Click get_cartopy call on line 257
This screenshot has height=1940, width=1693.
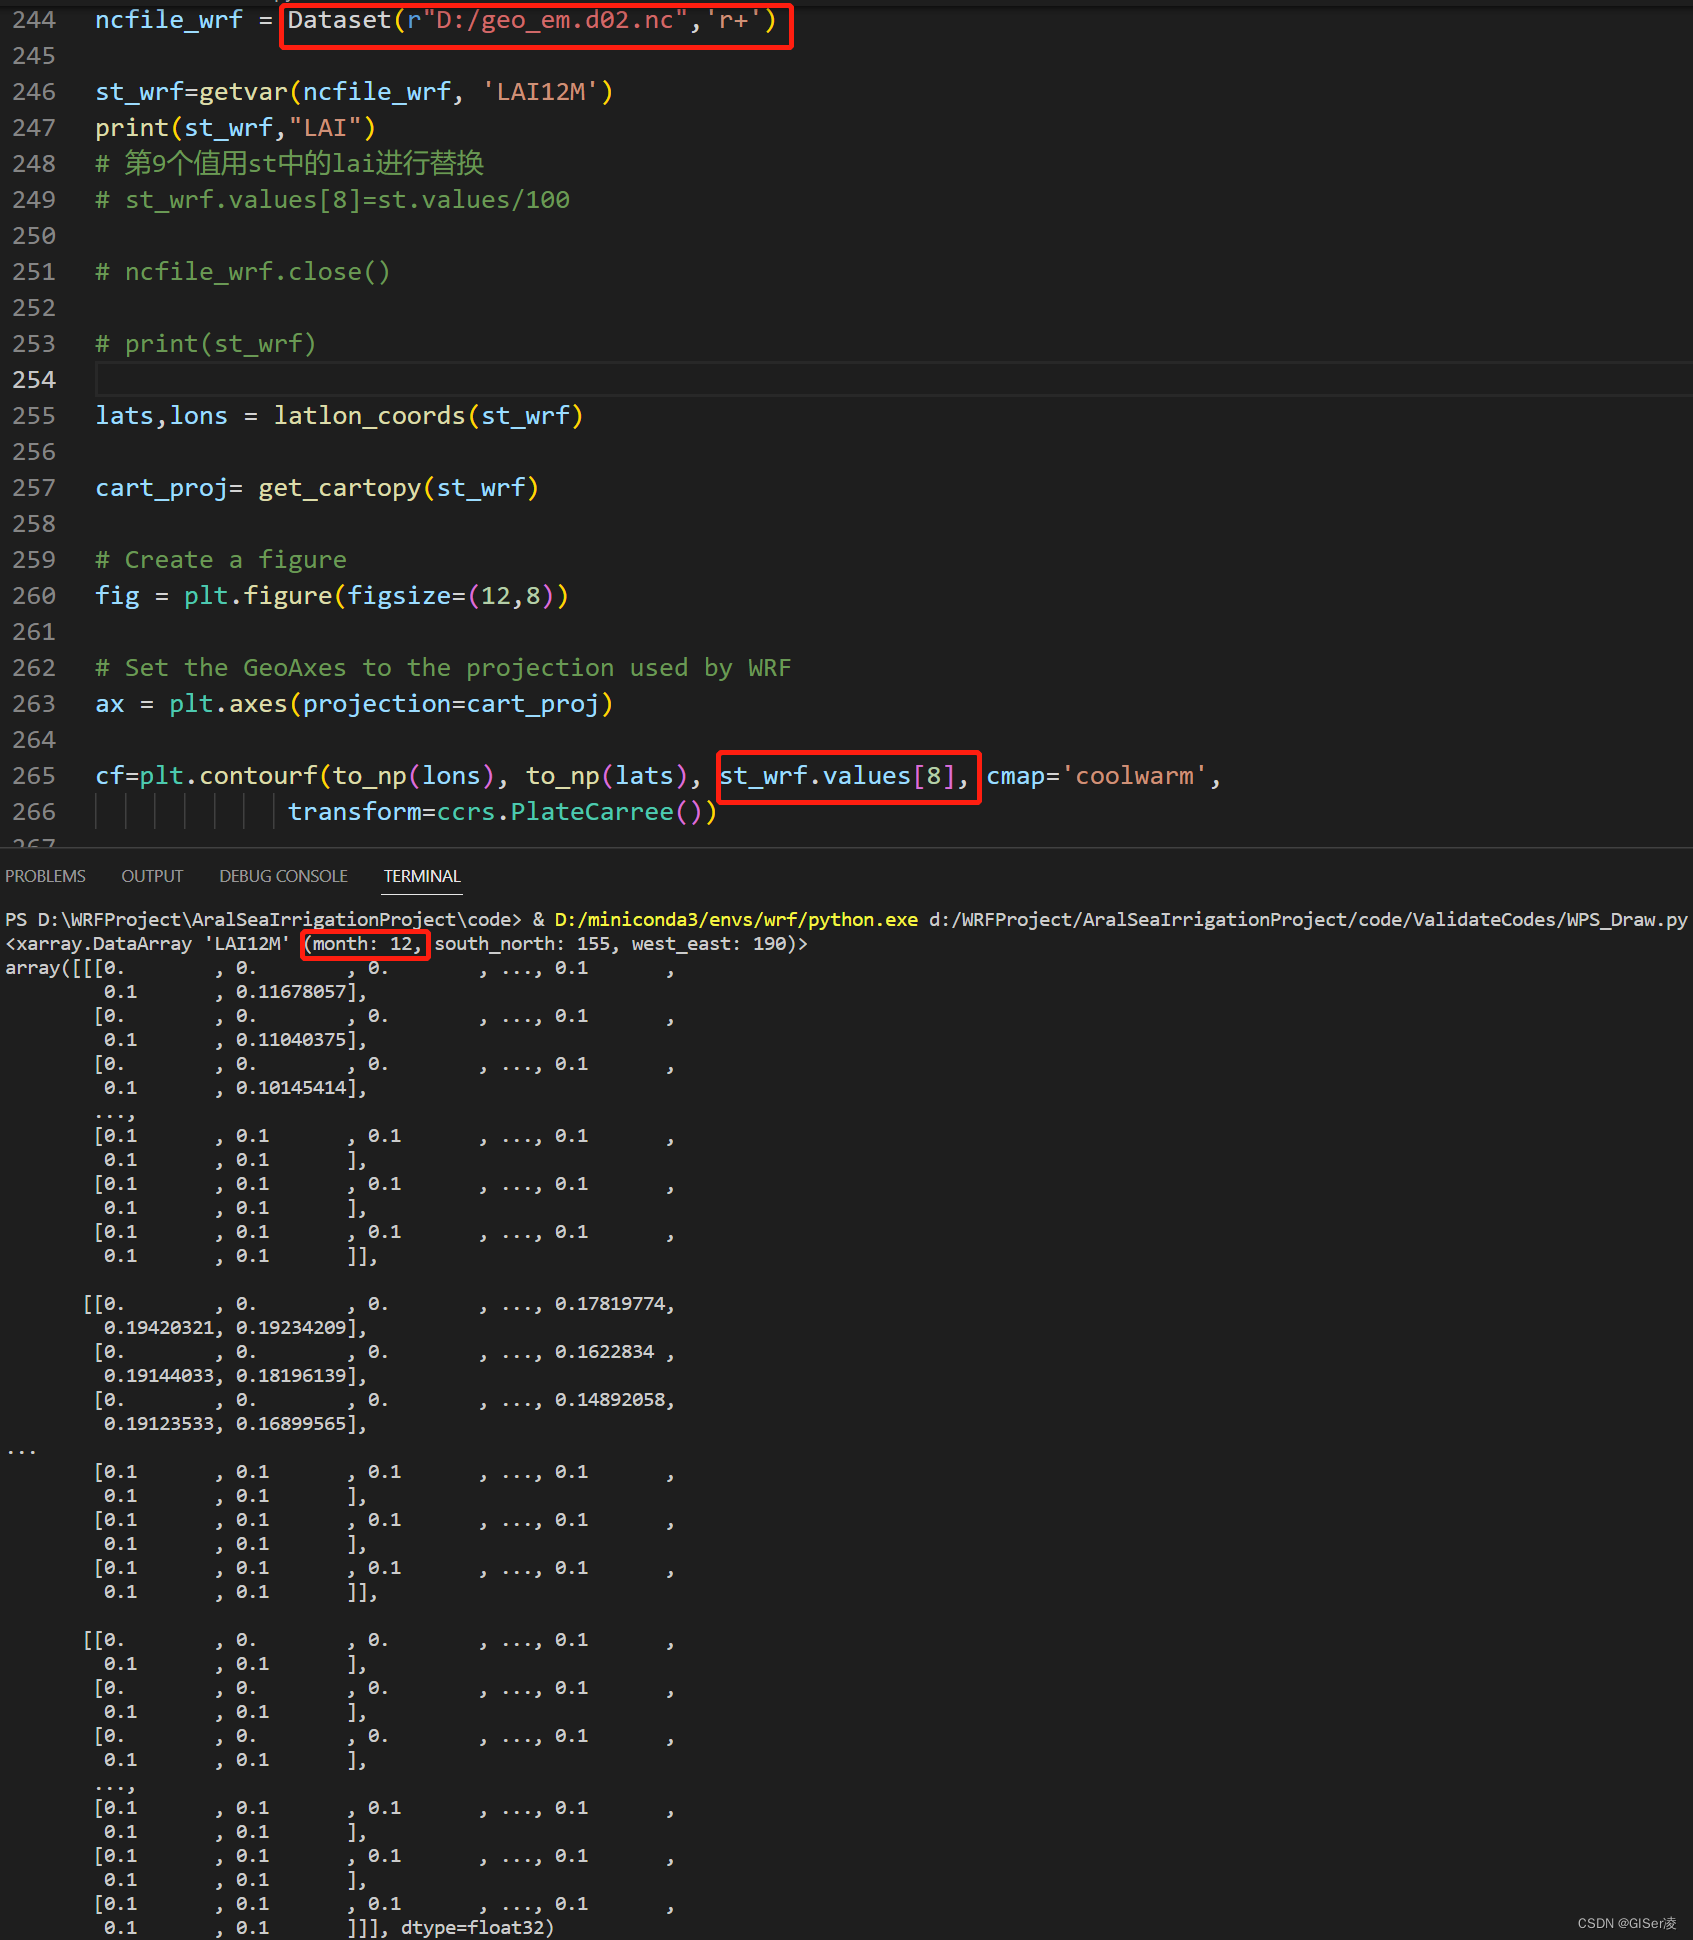[x=399, y=488]
